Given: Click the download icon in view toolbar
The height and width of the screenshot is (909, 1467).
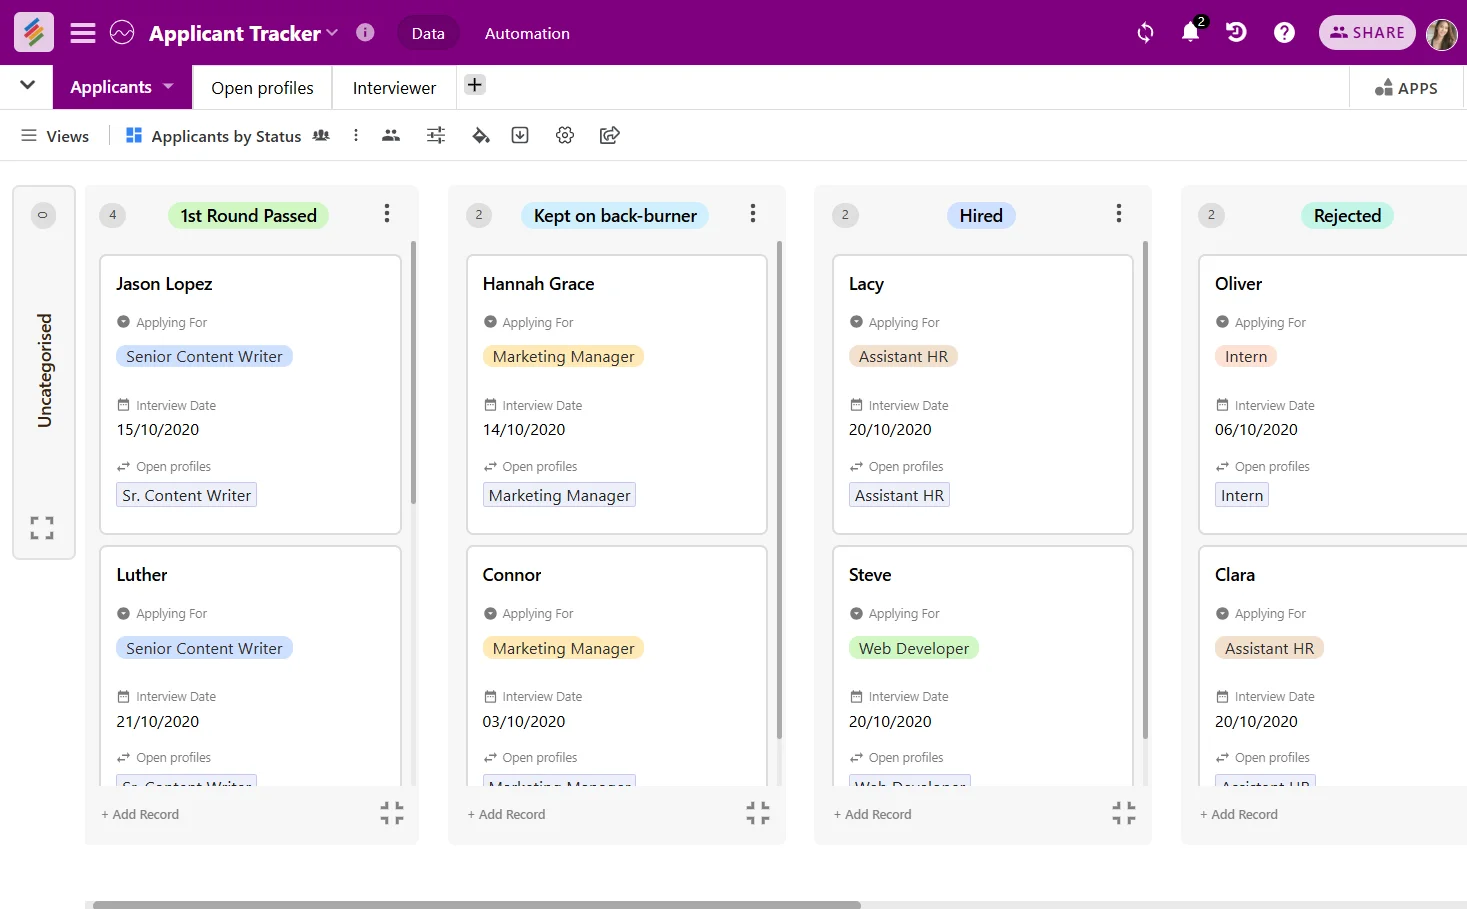Looking at the screenshot, I should 519,134.
